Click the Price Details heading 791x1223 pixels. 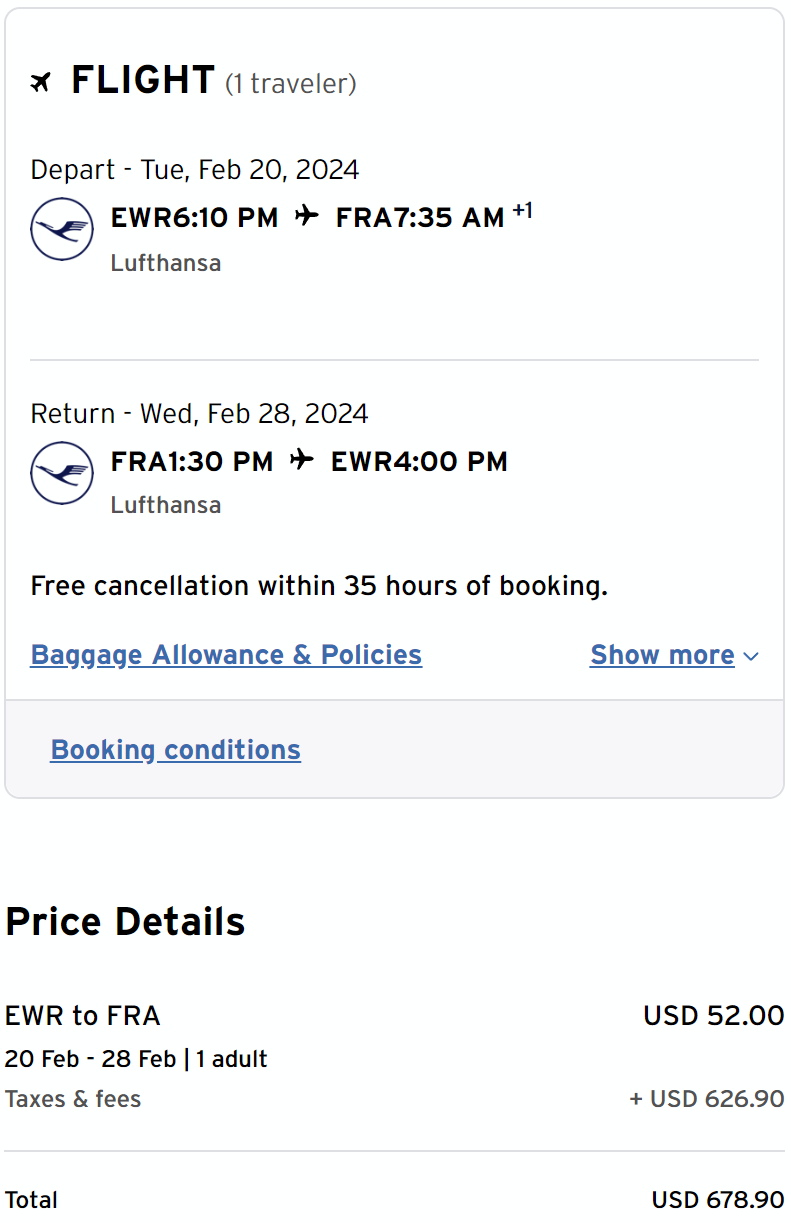tap(125, 922)
